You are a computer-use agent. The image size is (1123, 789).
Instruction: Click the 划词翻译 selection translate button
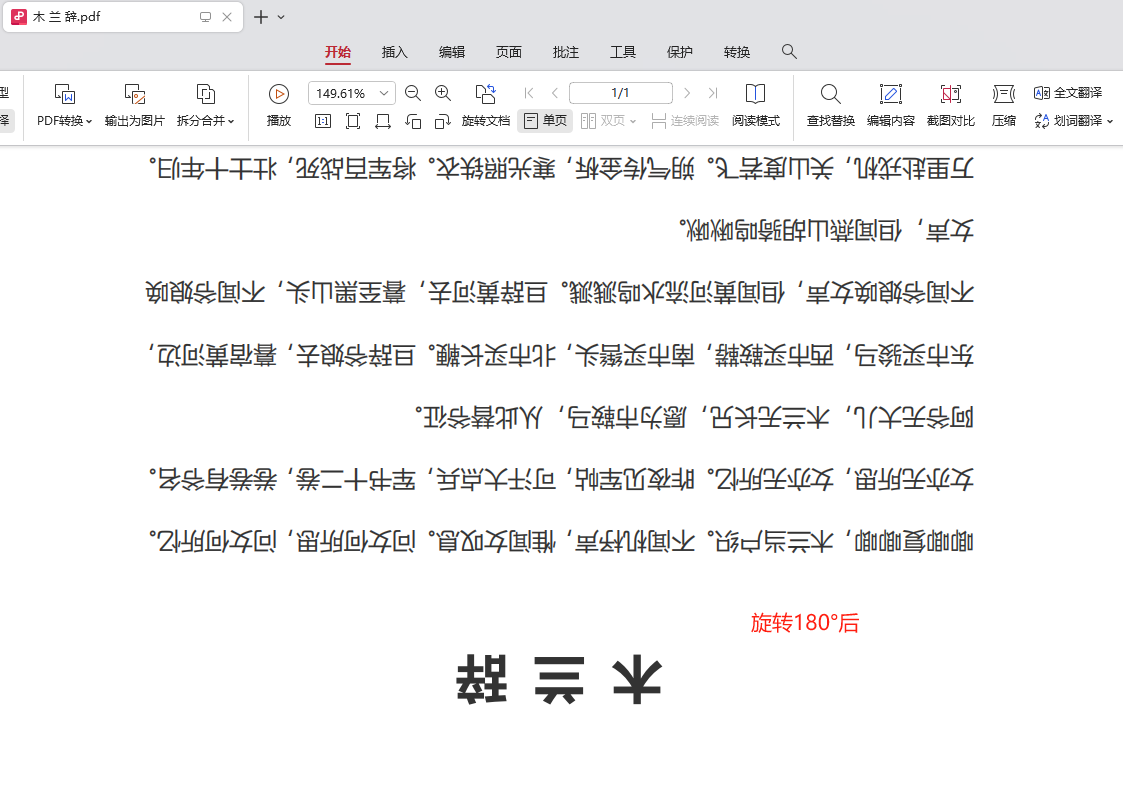[1069, 121]
